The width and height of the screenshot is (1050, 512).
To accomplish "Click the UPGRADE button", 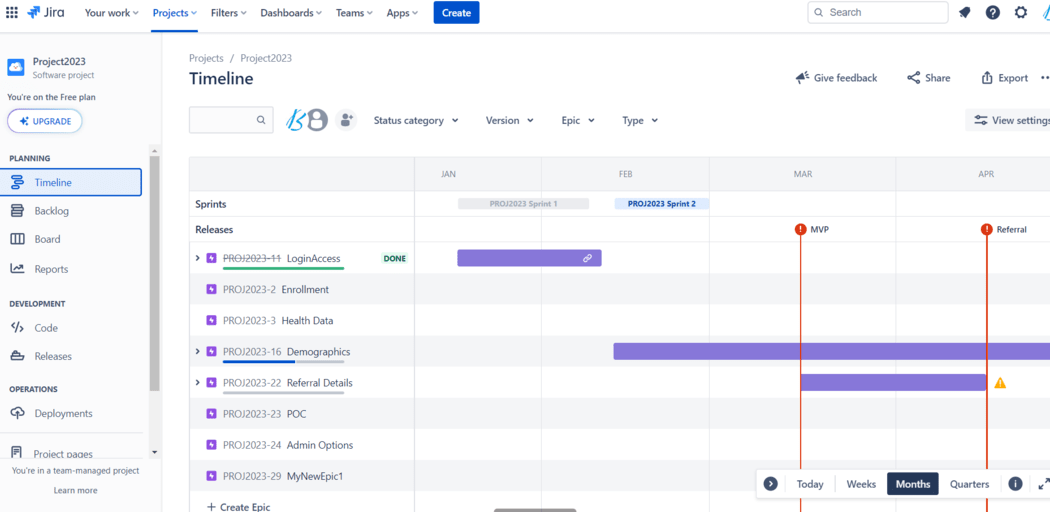I will pyautogui.click(x=45, y=121).
